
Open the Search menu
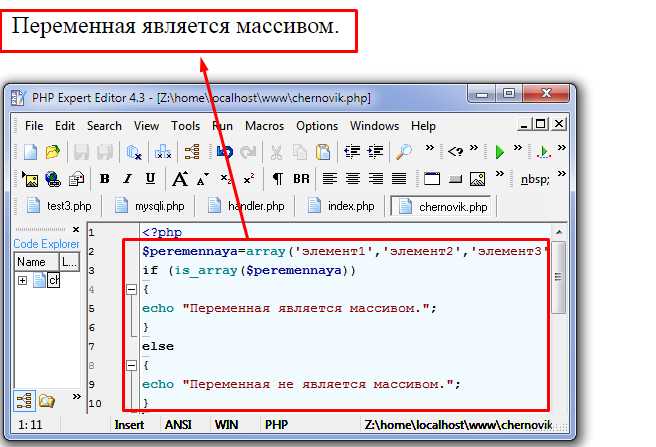point(104,126)
